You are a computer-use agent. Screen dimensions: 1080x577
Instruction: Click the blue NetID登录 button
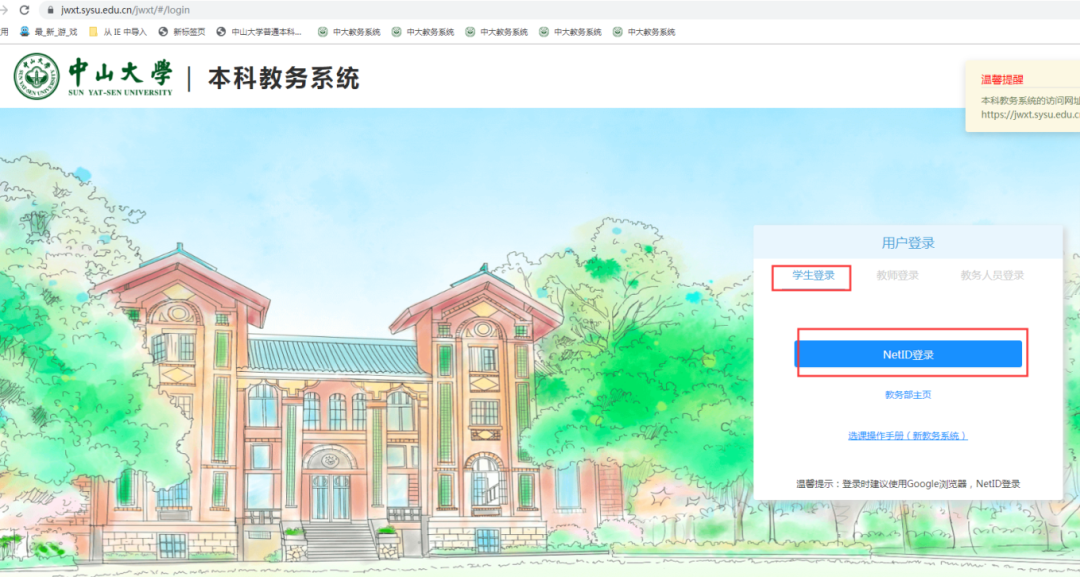[x=908, y=355]
